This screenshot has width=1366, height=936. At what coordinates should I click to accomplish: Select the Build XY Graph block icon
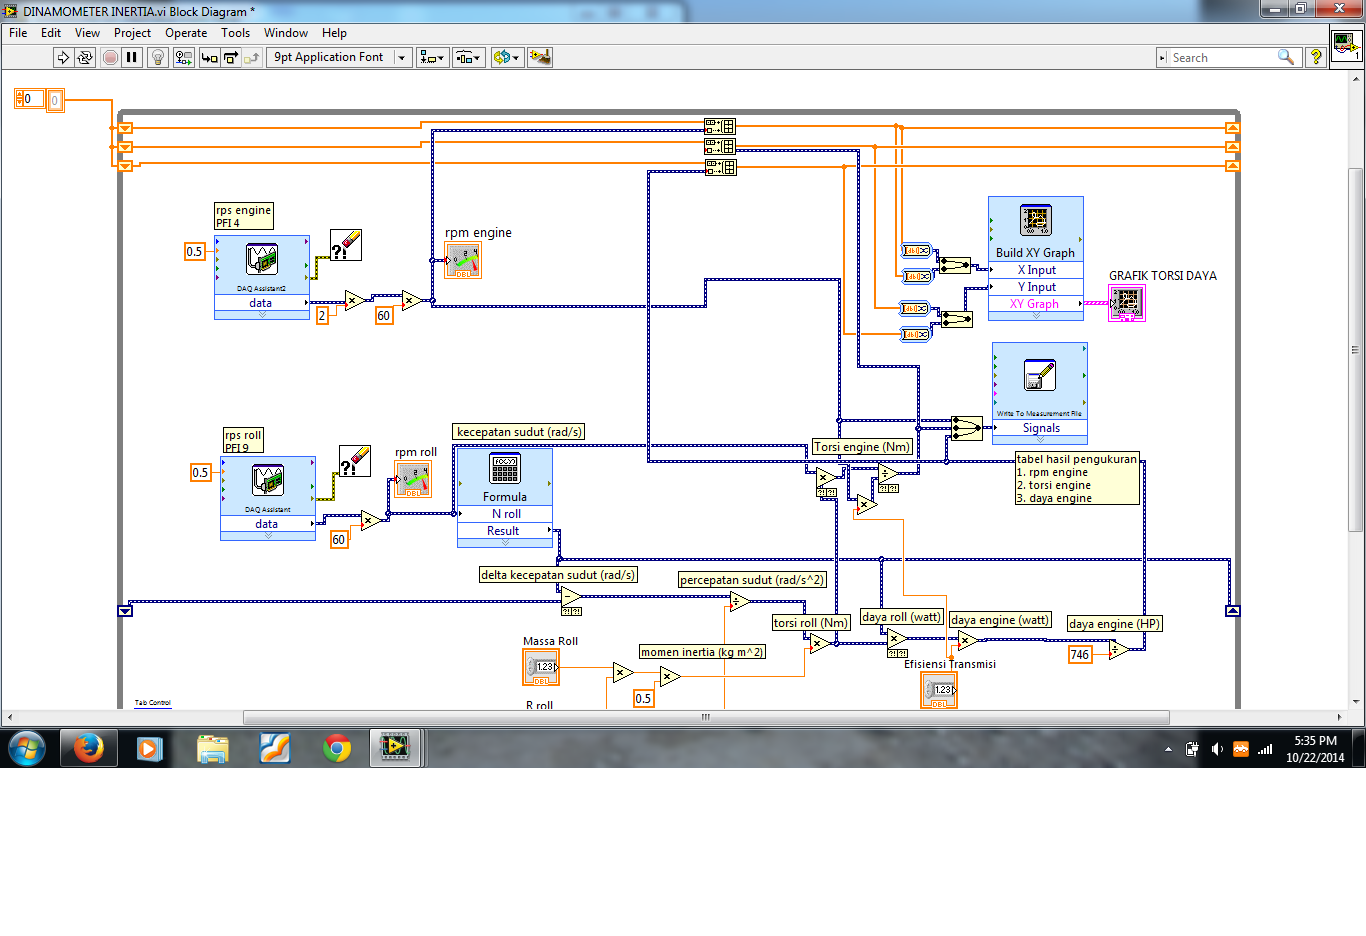click(1035, 220)
